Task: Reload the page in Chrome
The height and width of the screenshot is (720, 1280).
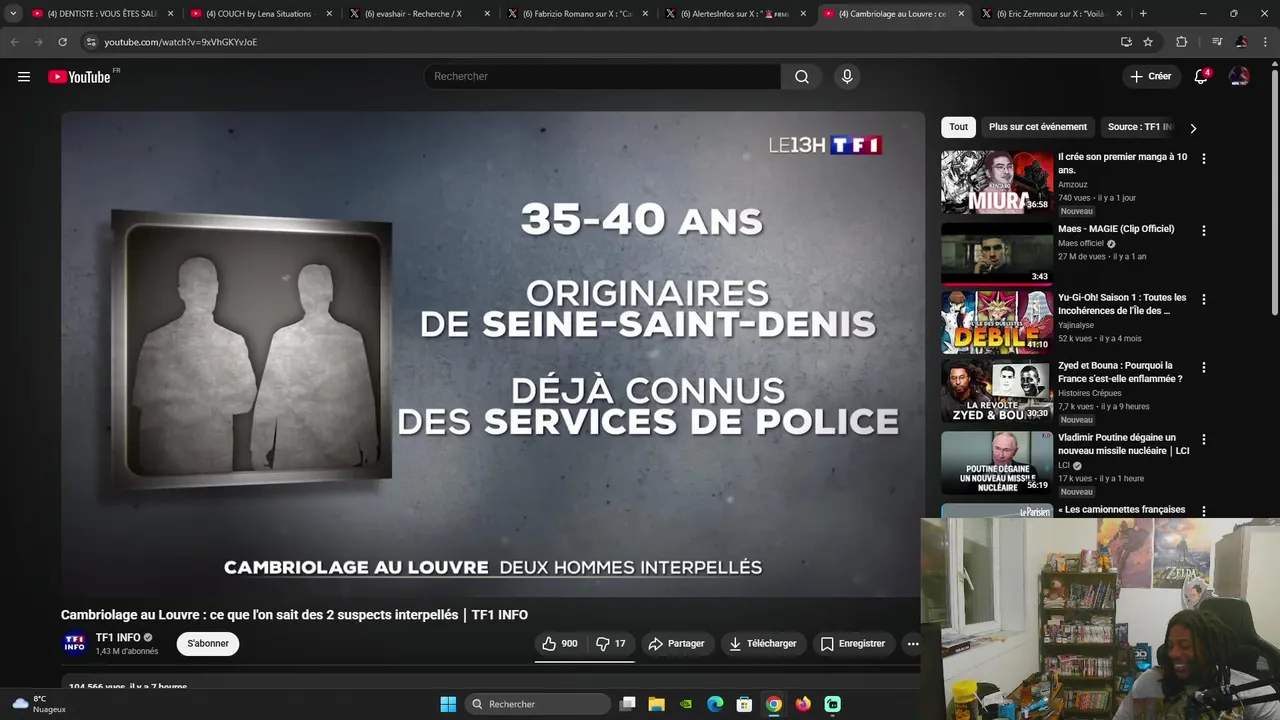Action: (x=62, y=42)
